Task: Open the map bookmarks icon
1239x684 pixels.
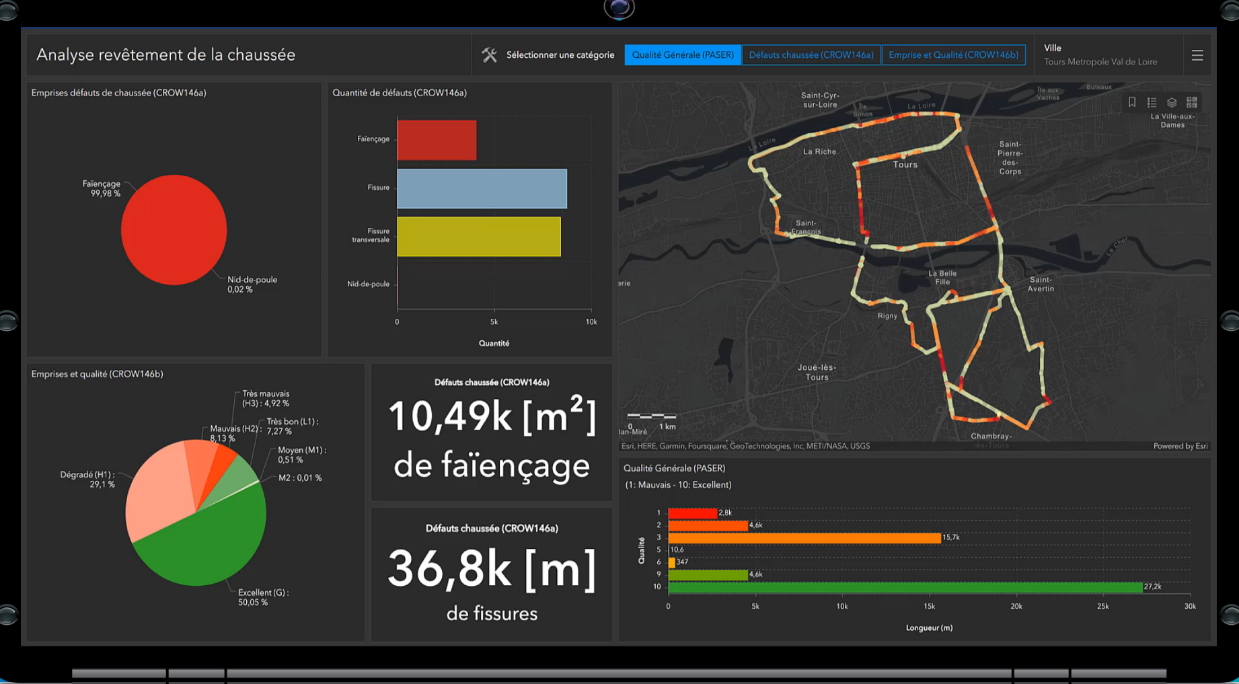Action: point(1132,102)
